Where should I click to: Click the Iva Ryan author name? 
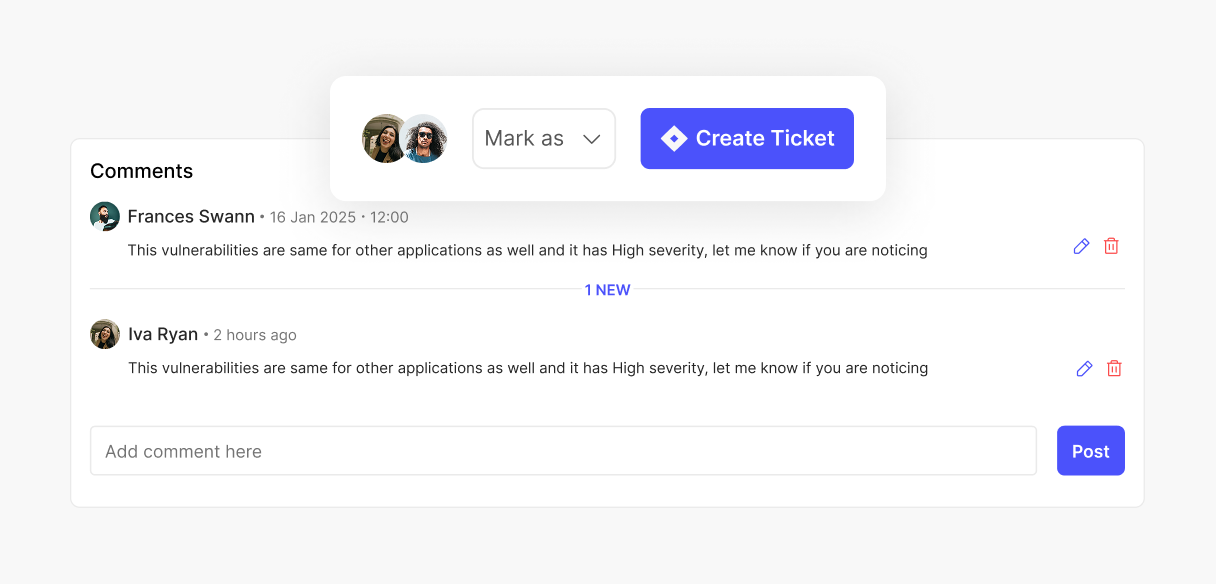(163, 335)
